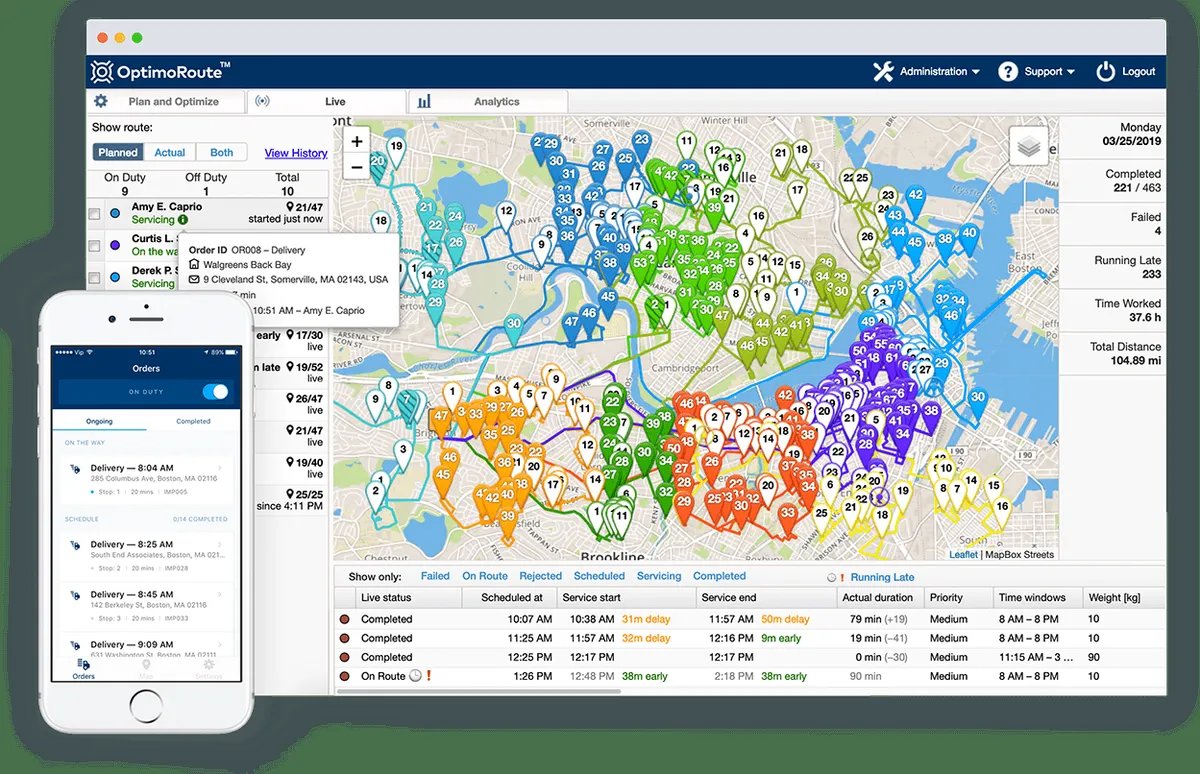This screenshot has height=774, width=1200.
Task: Zoom out the map with minus button
Action: point(357,167)
